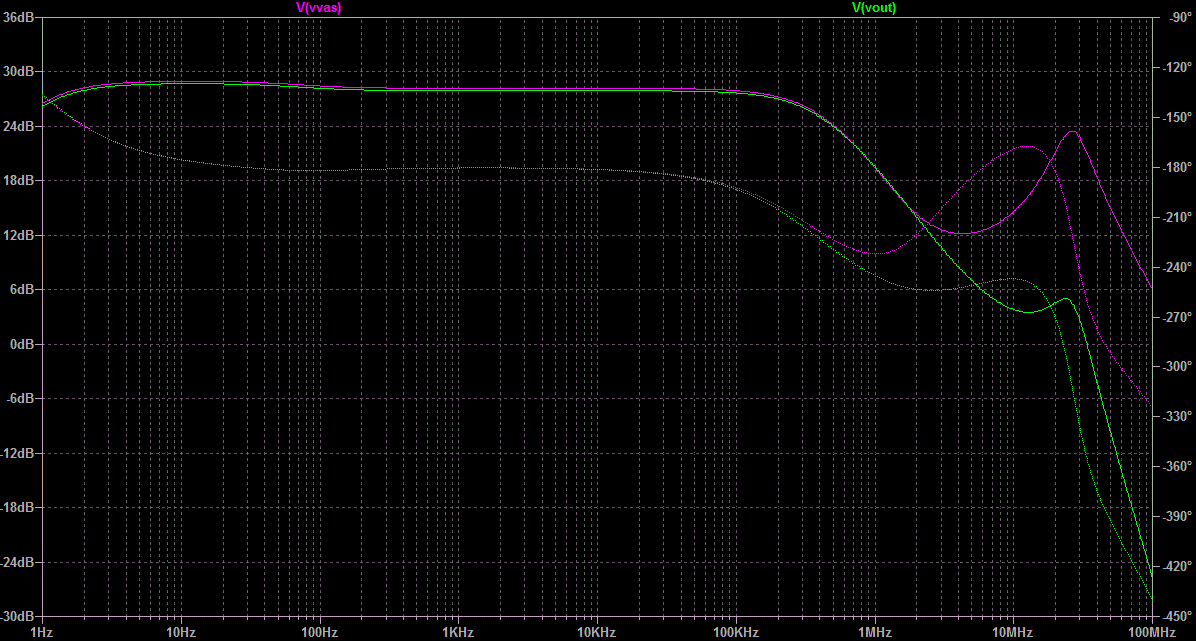Click the 0dB magnitude axis label
This screenshot has height=641, width=1196.
21,344
